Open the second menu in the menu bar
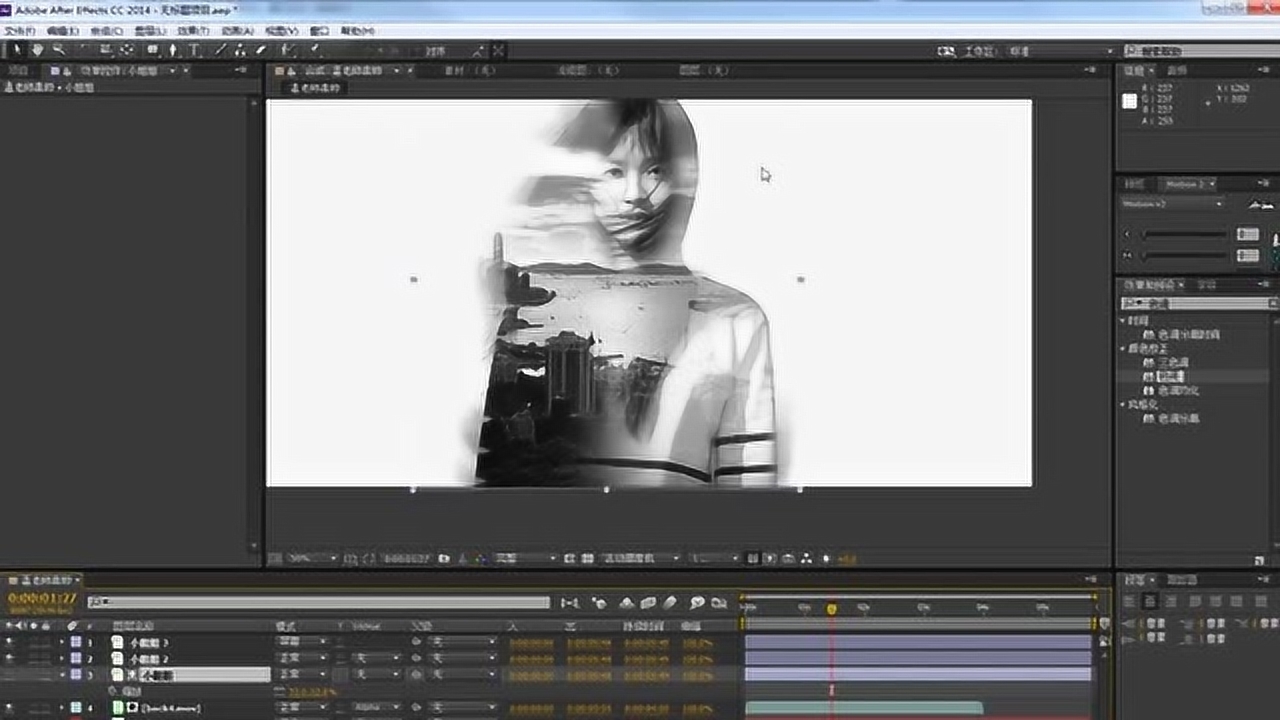 point(62,31)
